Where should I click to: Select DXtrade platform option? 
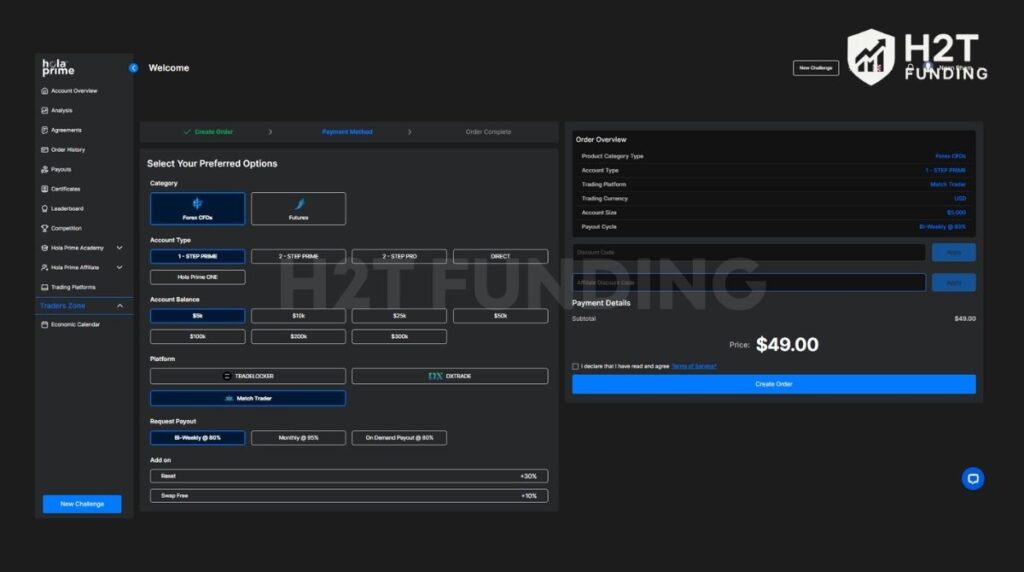coord(450,376)
